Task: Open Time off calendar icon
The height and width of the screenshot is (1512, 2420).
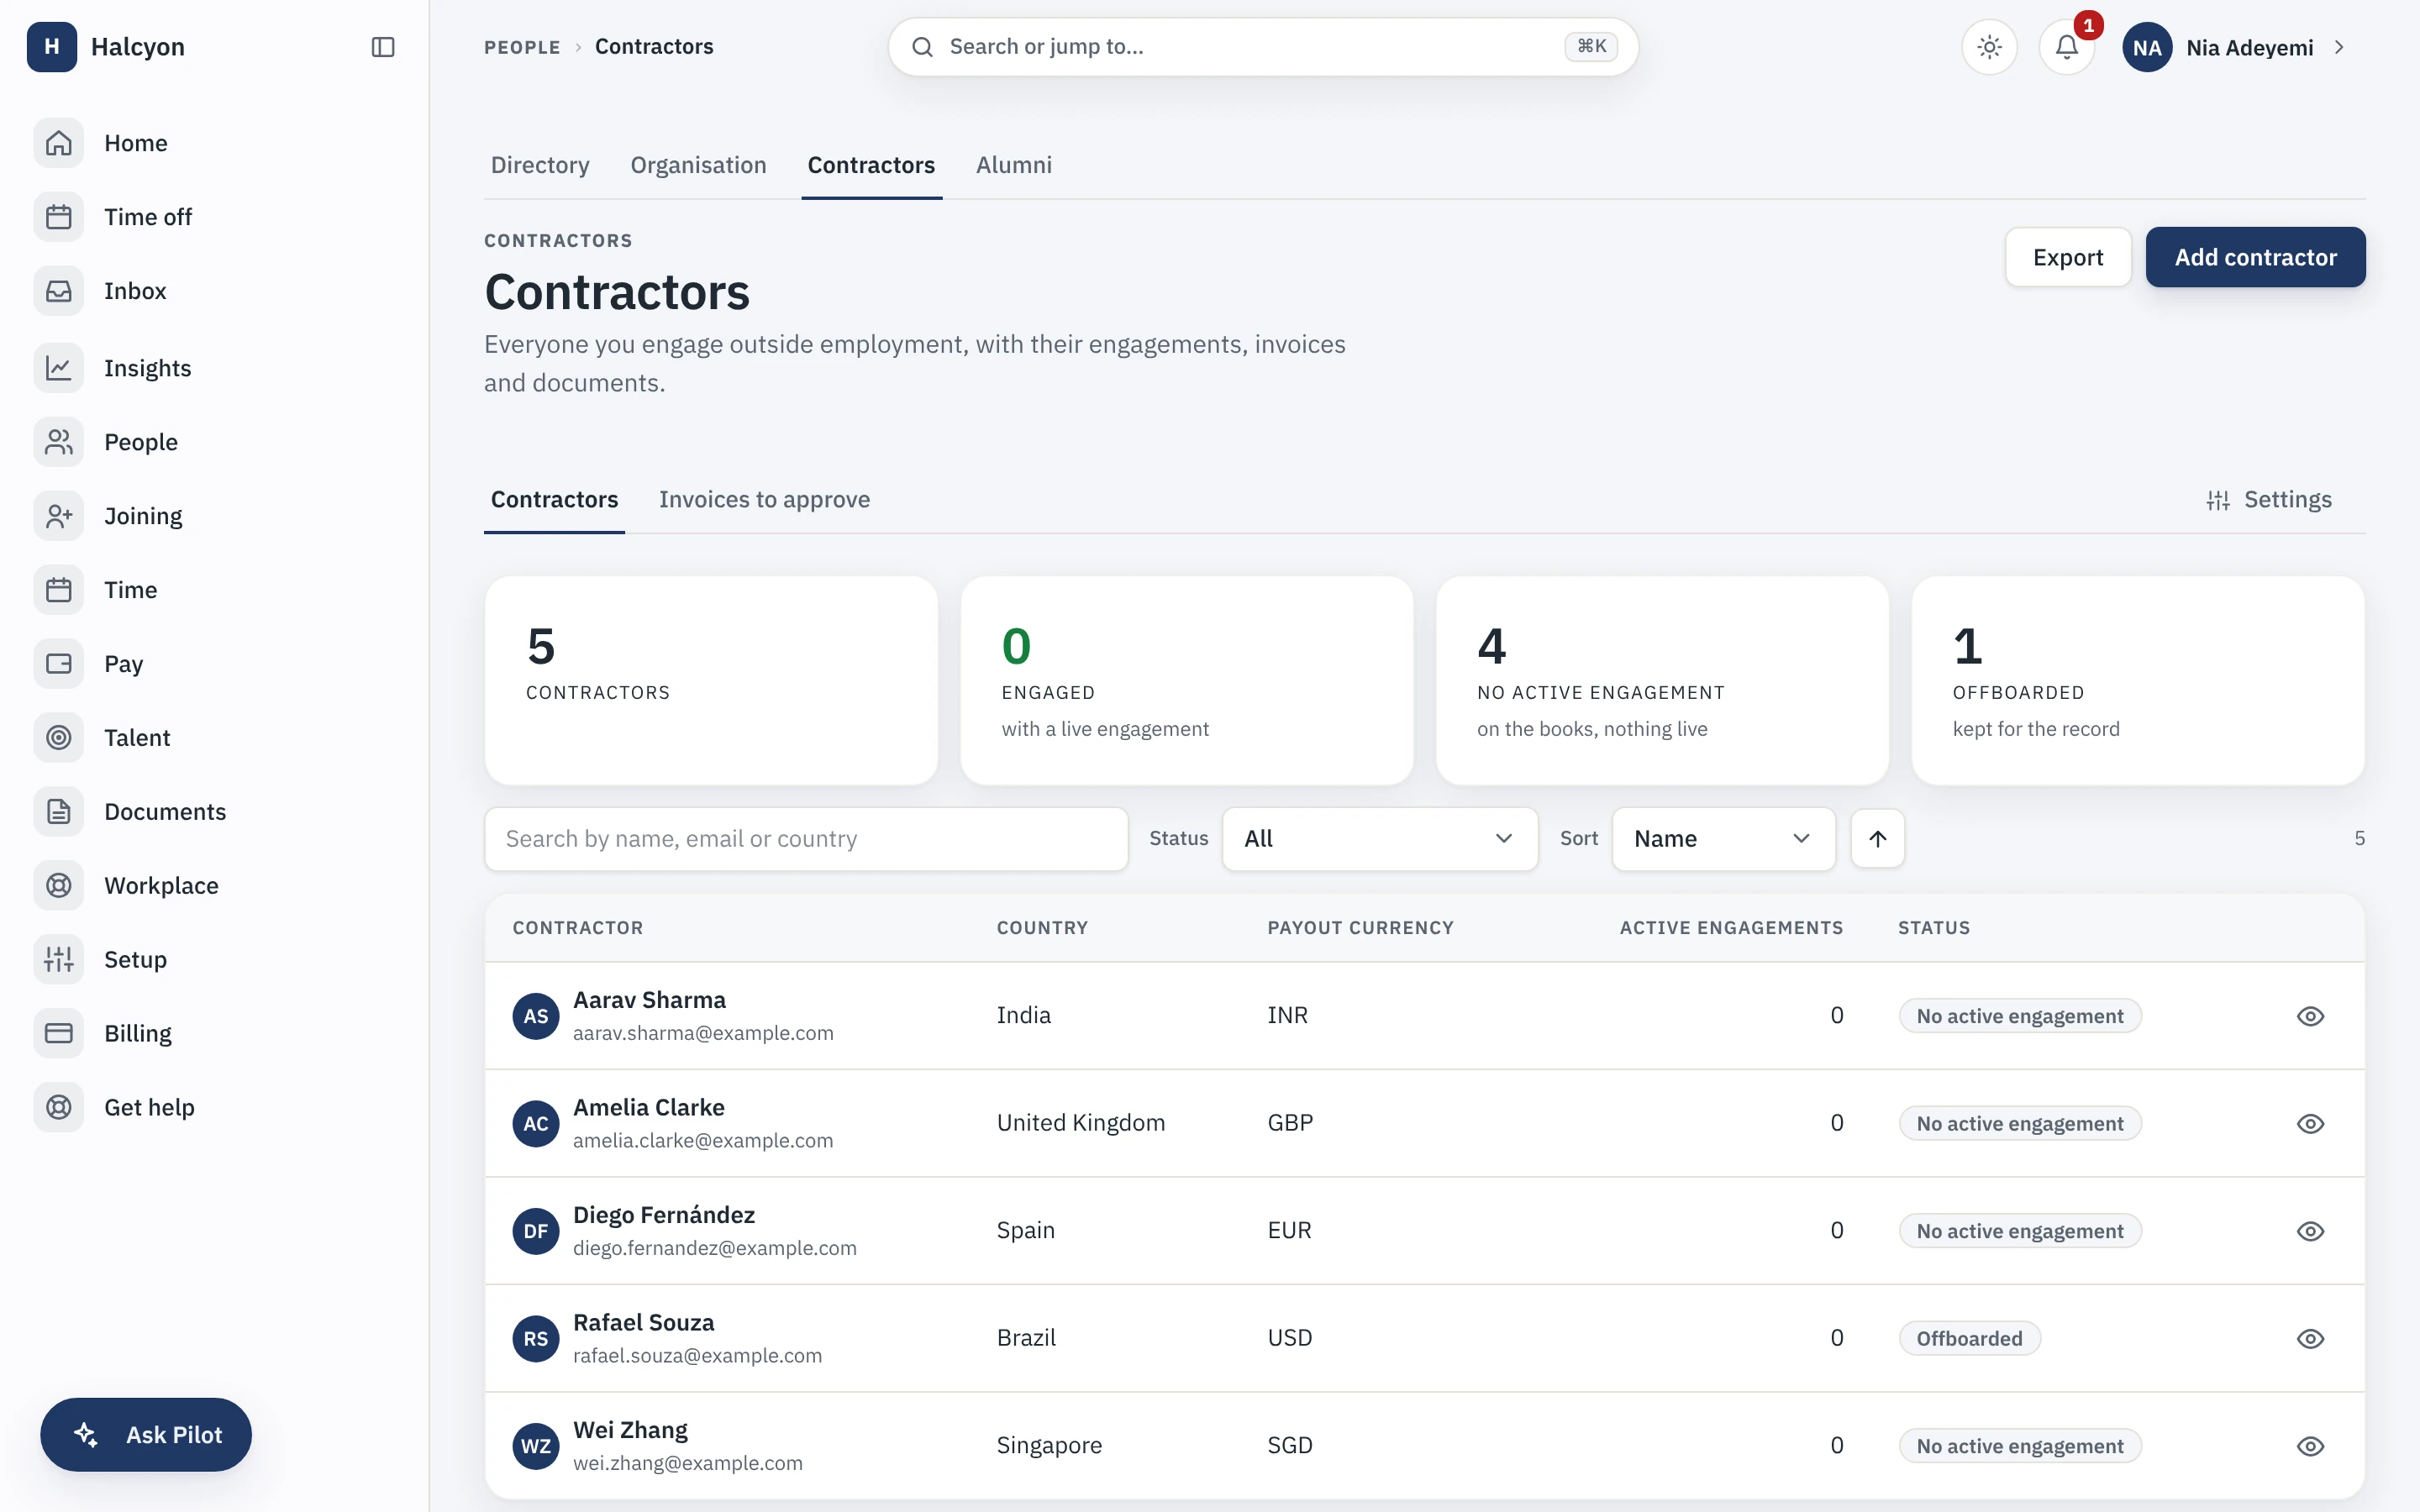Action: click(x=59, y=217)
